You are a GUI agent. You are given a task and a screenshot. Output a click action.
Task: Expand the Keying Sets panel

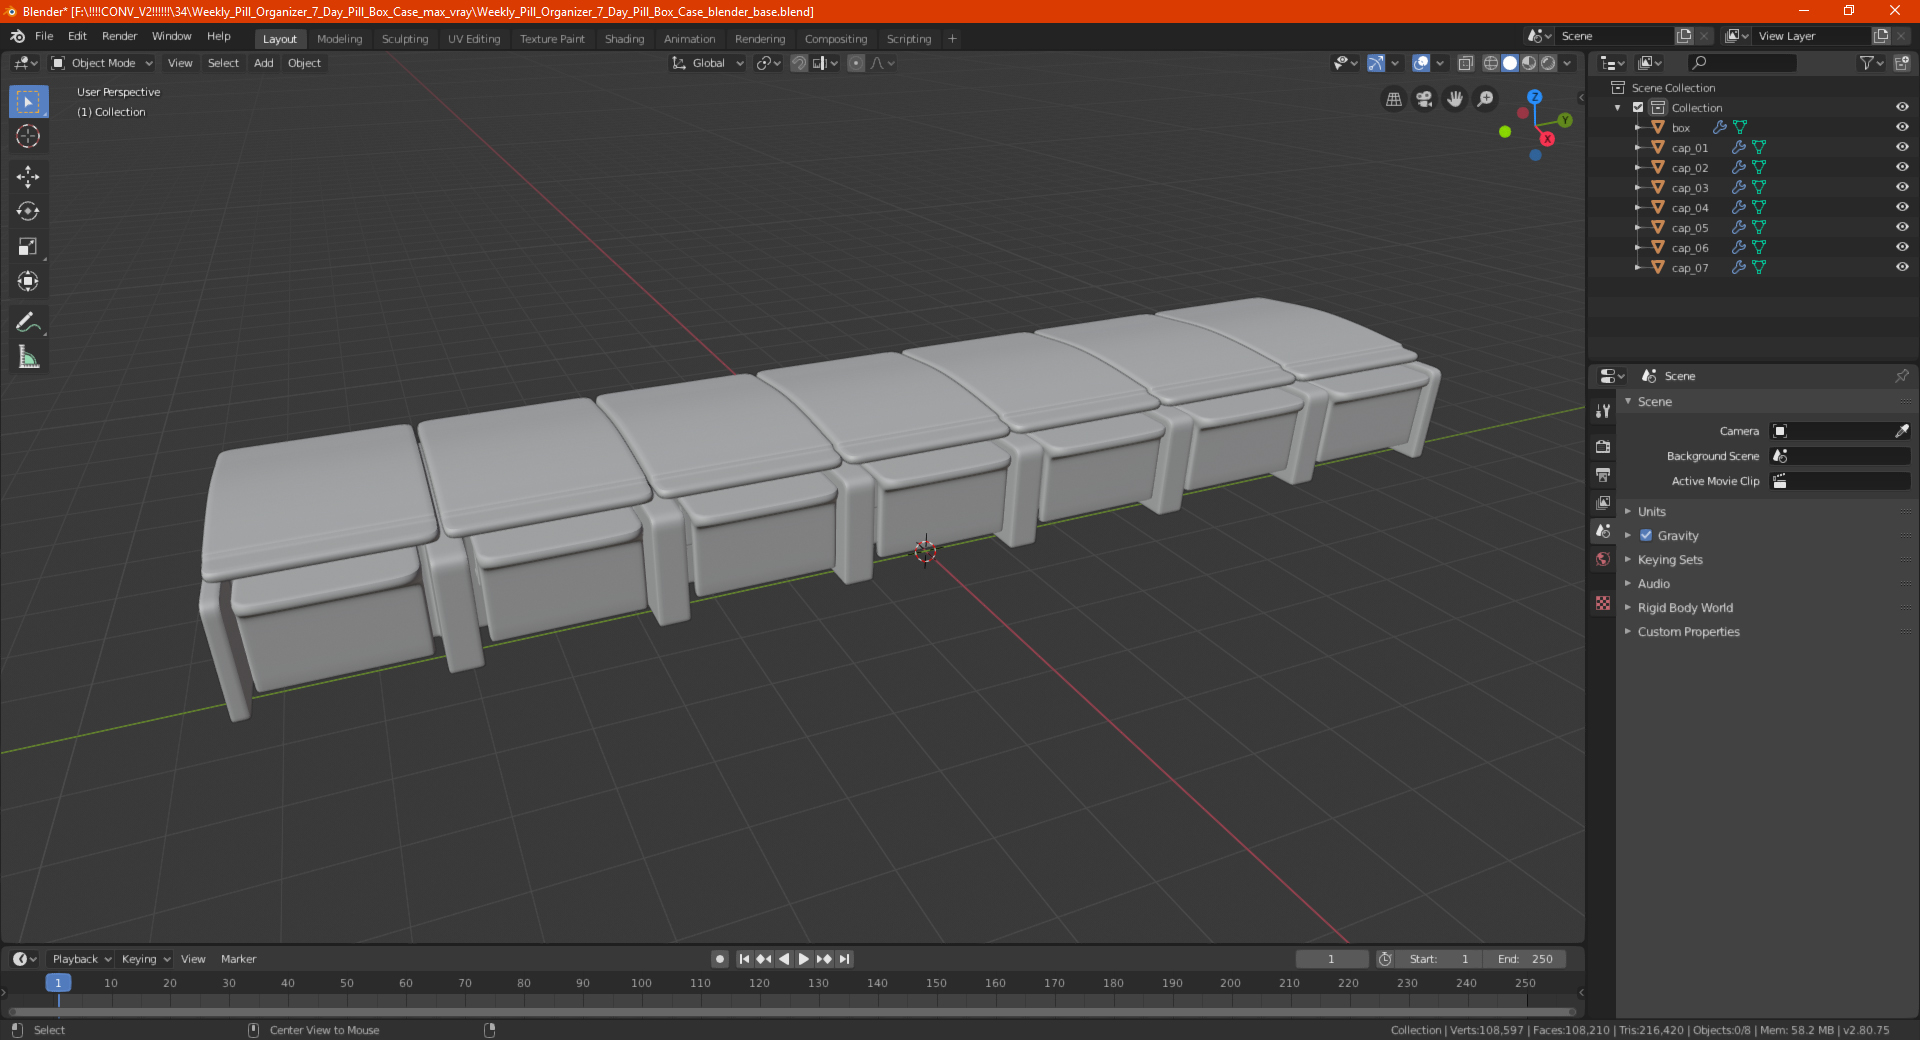click(x=1669, y=559)
